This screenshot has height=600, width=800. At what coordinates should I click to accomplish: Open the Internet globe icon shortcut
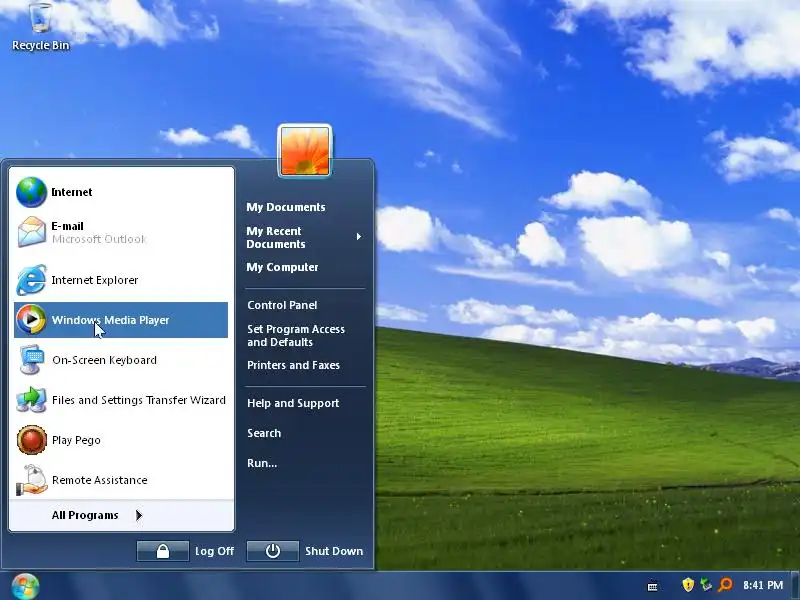[x=31, y=192]
